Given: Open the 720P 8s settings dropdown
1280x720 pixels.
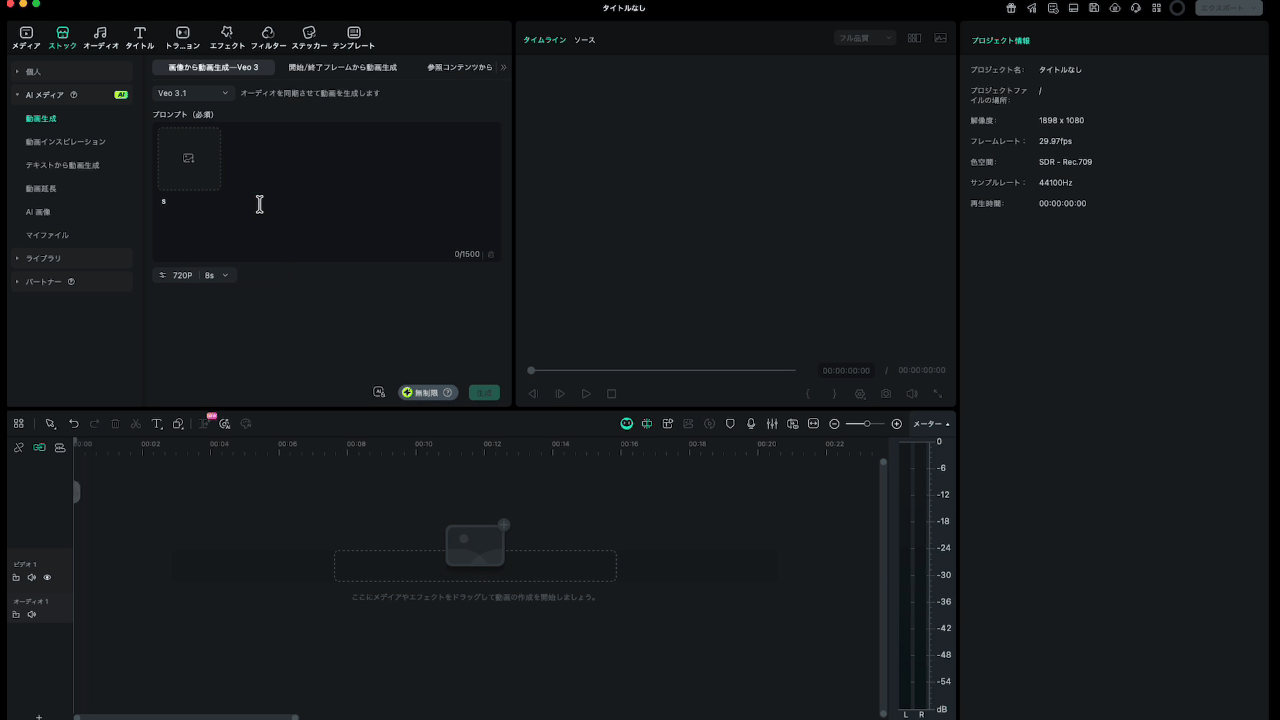Looking at the screenshot, I should [x=195, y=275].
